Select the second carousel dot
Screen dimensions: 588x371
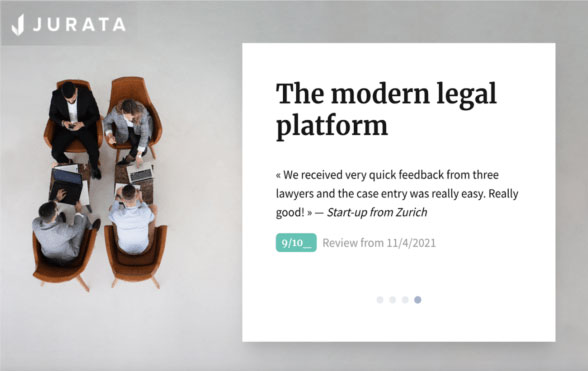click(x=392, y=300)
